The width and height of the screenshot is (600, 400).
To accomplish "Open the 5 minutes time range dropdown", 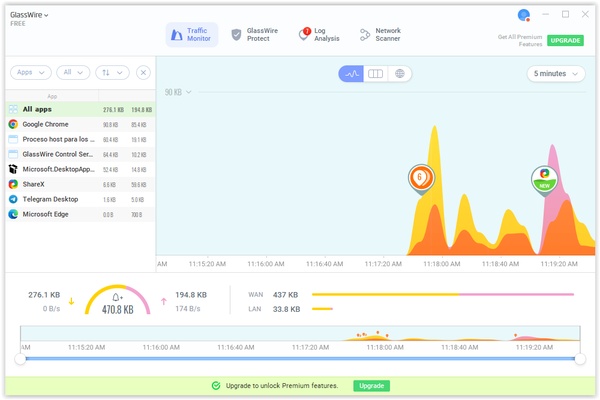I will click(555, 74).
